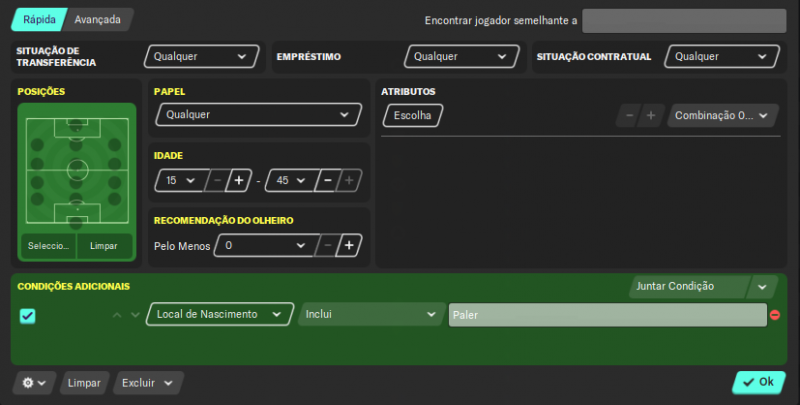Expand the Juntar Condição dropdown arrow
This screenshot has width=800, height=405.
point(762,287)
